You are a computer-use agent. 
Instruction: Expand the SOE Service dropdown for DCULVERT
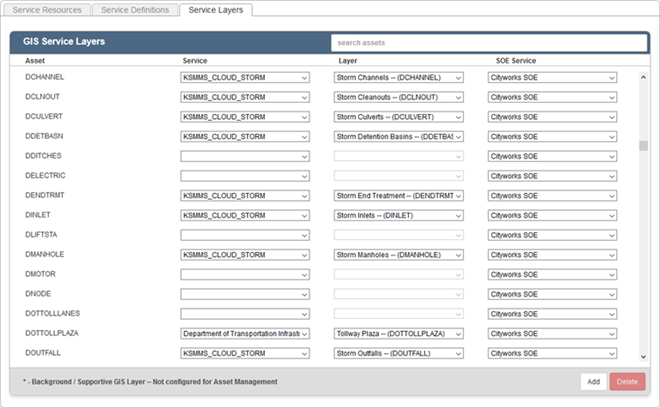pos(552,116)
